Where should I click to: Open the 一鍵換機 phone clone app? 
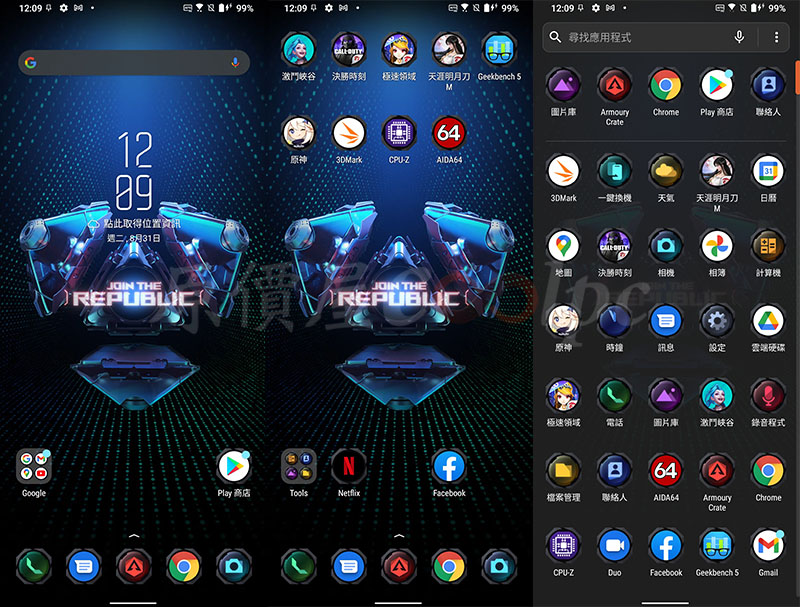click(614, 171)
